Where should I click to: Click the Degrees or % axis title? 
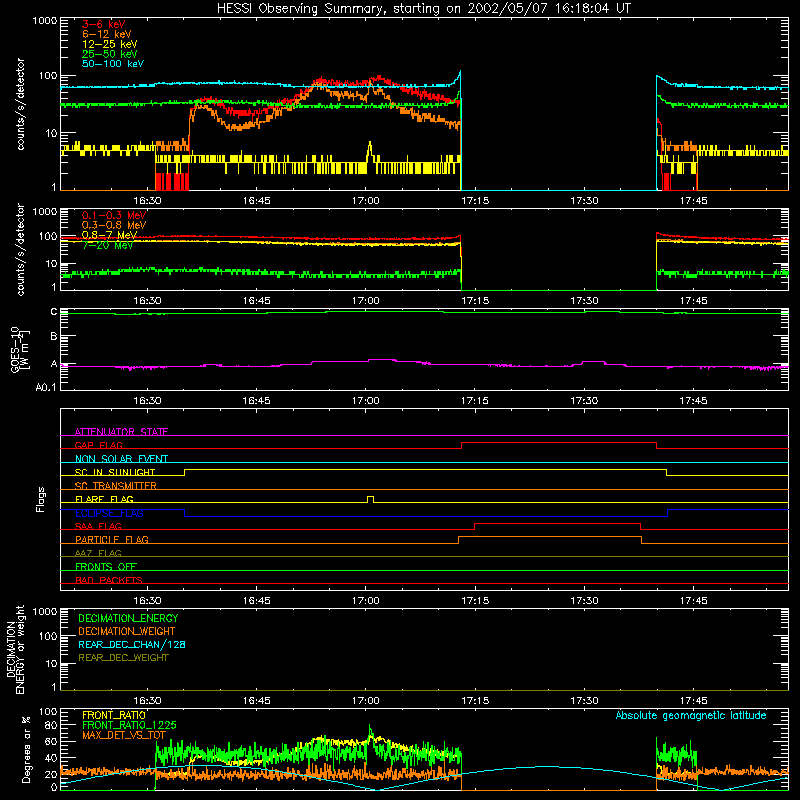26,749
